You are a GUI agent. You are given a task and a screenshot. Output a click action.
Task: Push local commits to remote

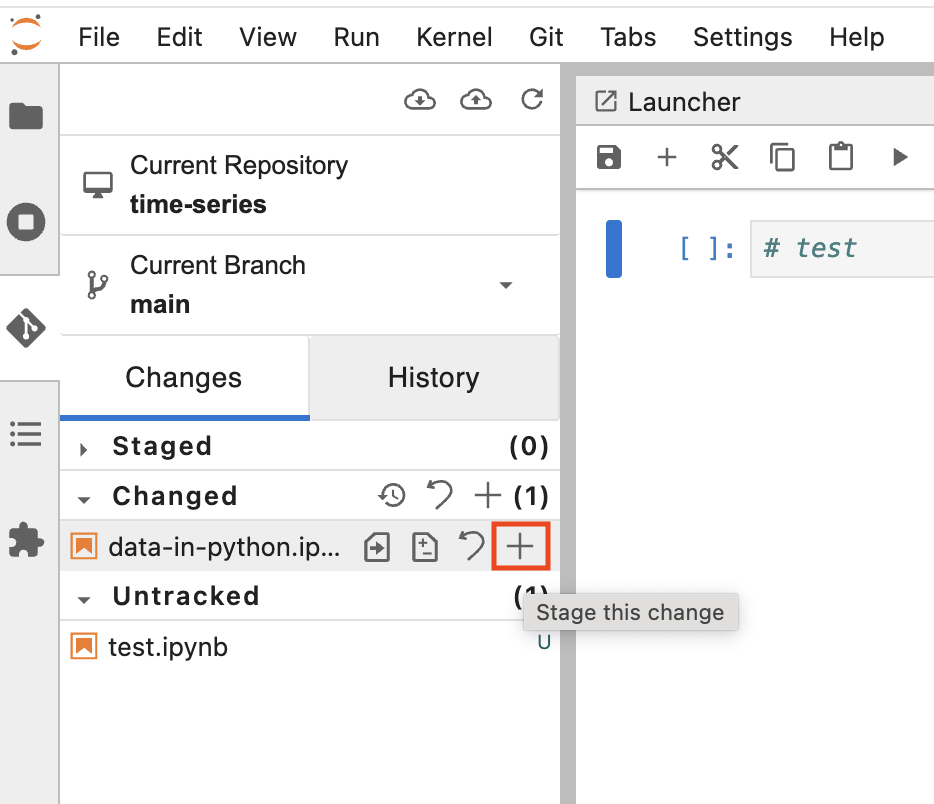click(x=475, y=99)
